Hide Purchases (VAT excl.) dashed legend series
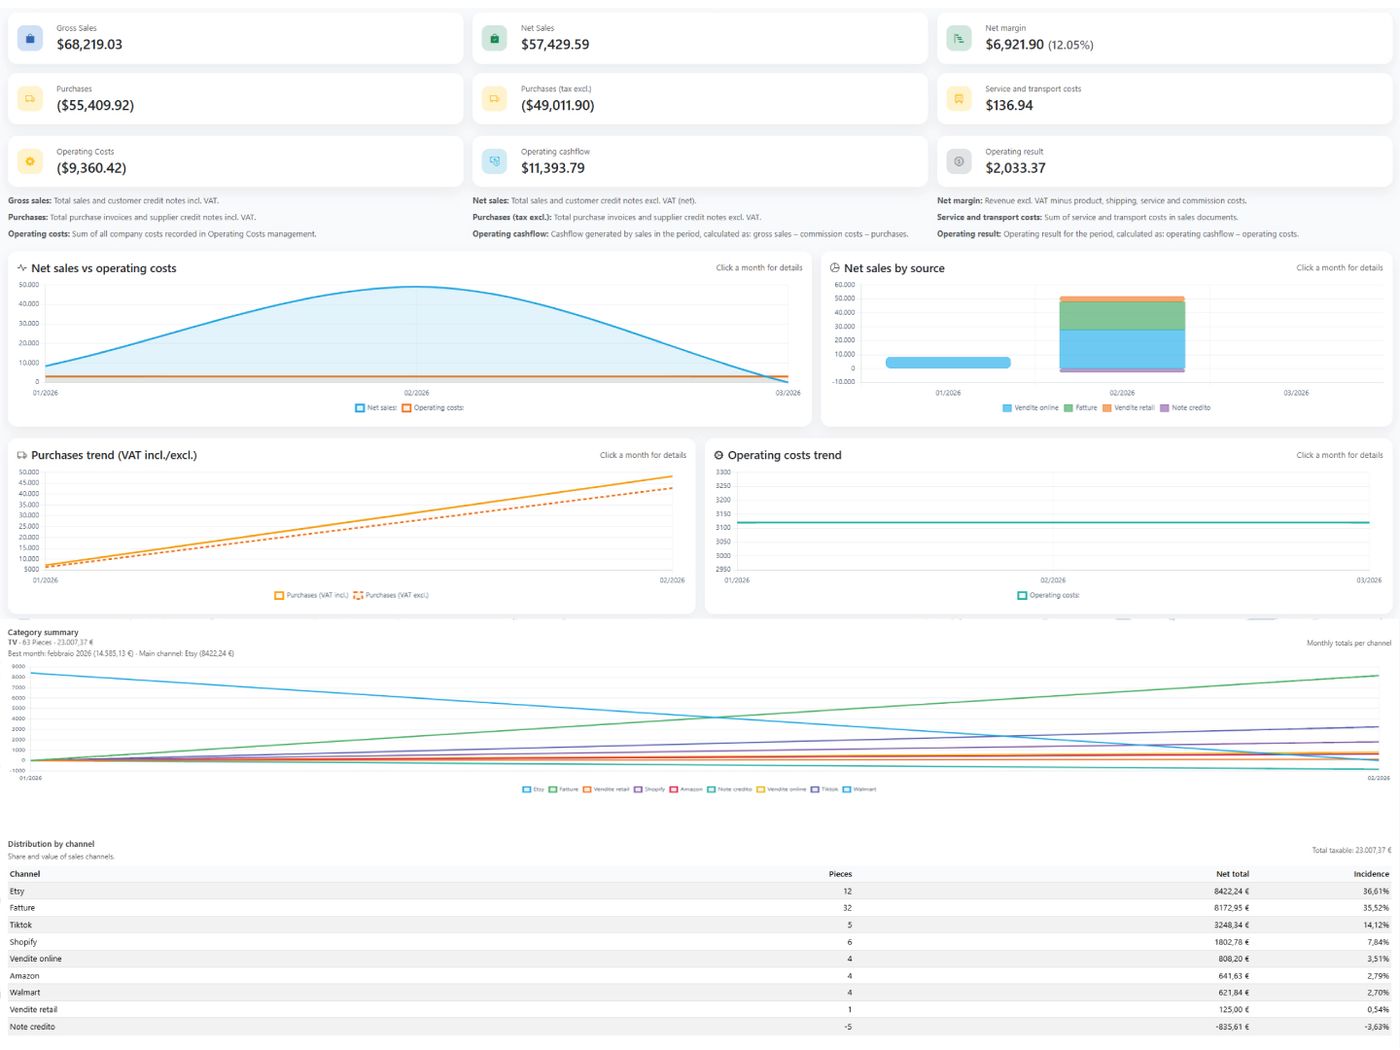 point(391,595)
